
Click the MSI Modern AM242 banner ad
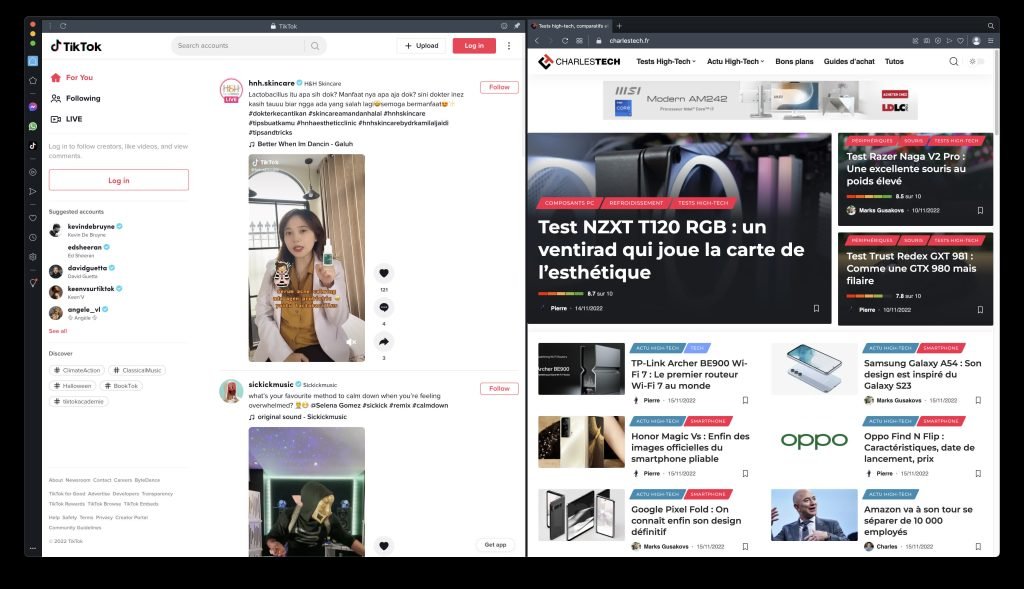tap(760, 100)
